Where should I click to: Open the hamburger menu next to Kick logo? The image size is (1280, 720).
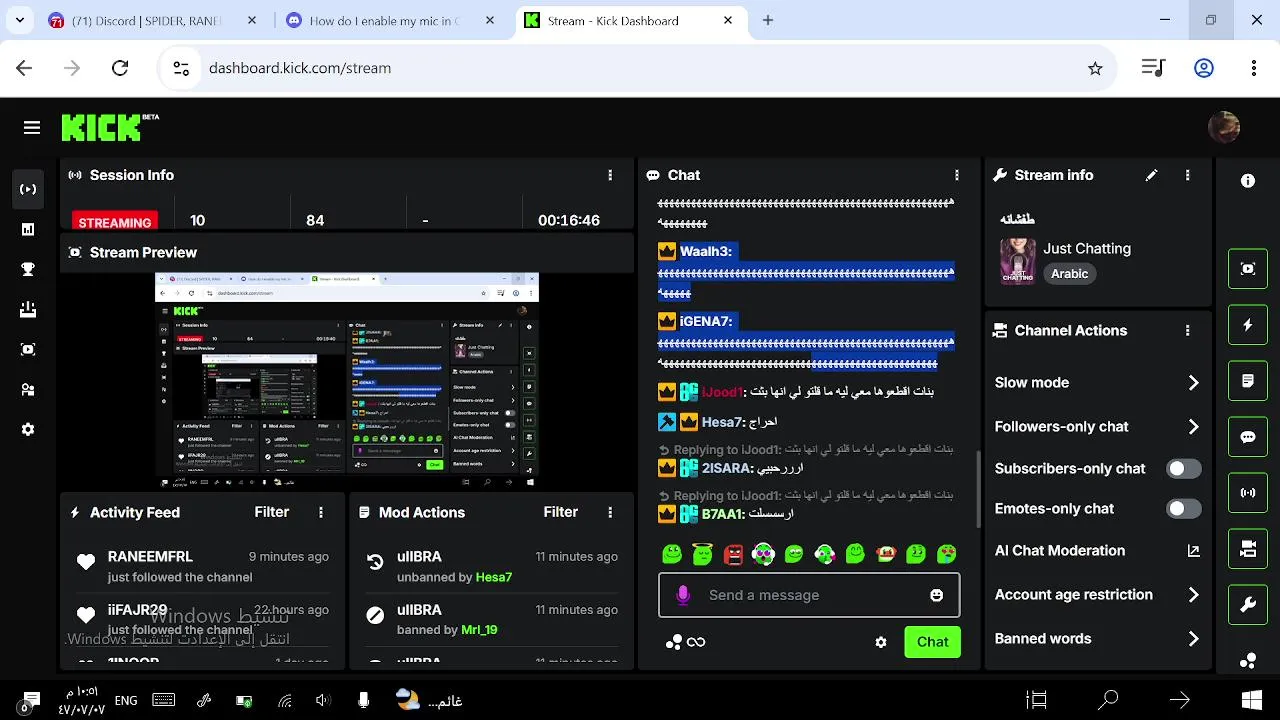[x=32, y=127]
